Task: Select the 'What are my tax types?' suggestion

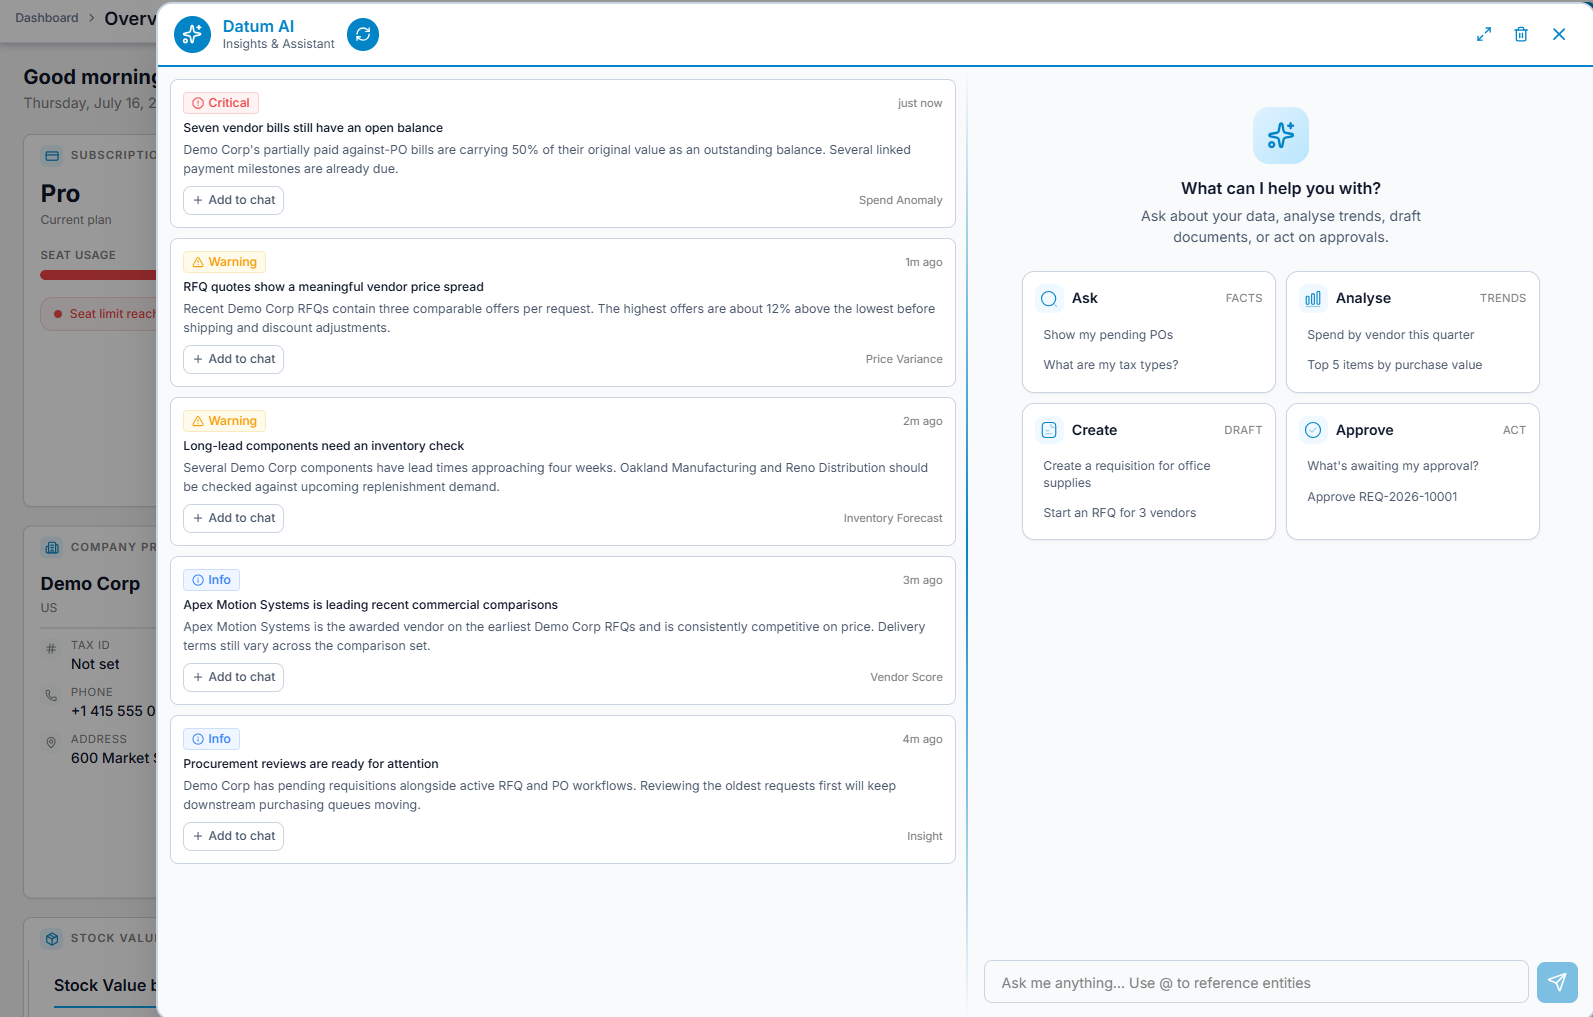Action: (1111, 365)
